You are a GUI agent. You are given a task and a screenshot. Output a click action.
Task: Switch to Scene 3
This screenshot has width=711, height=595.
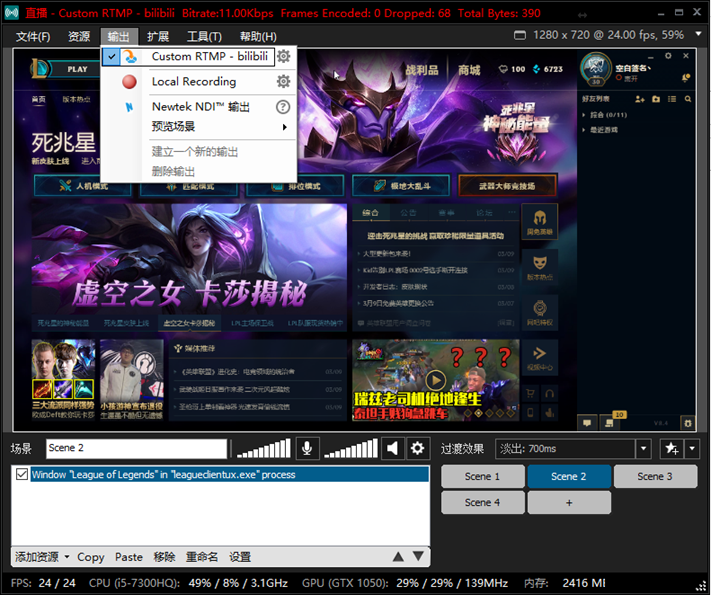[655, 477]
